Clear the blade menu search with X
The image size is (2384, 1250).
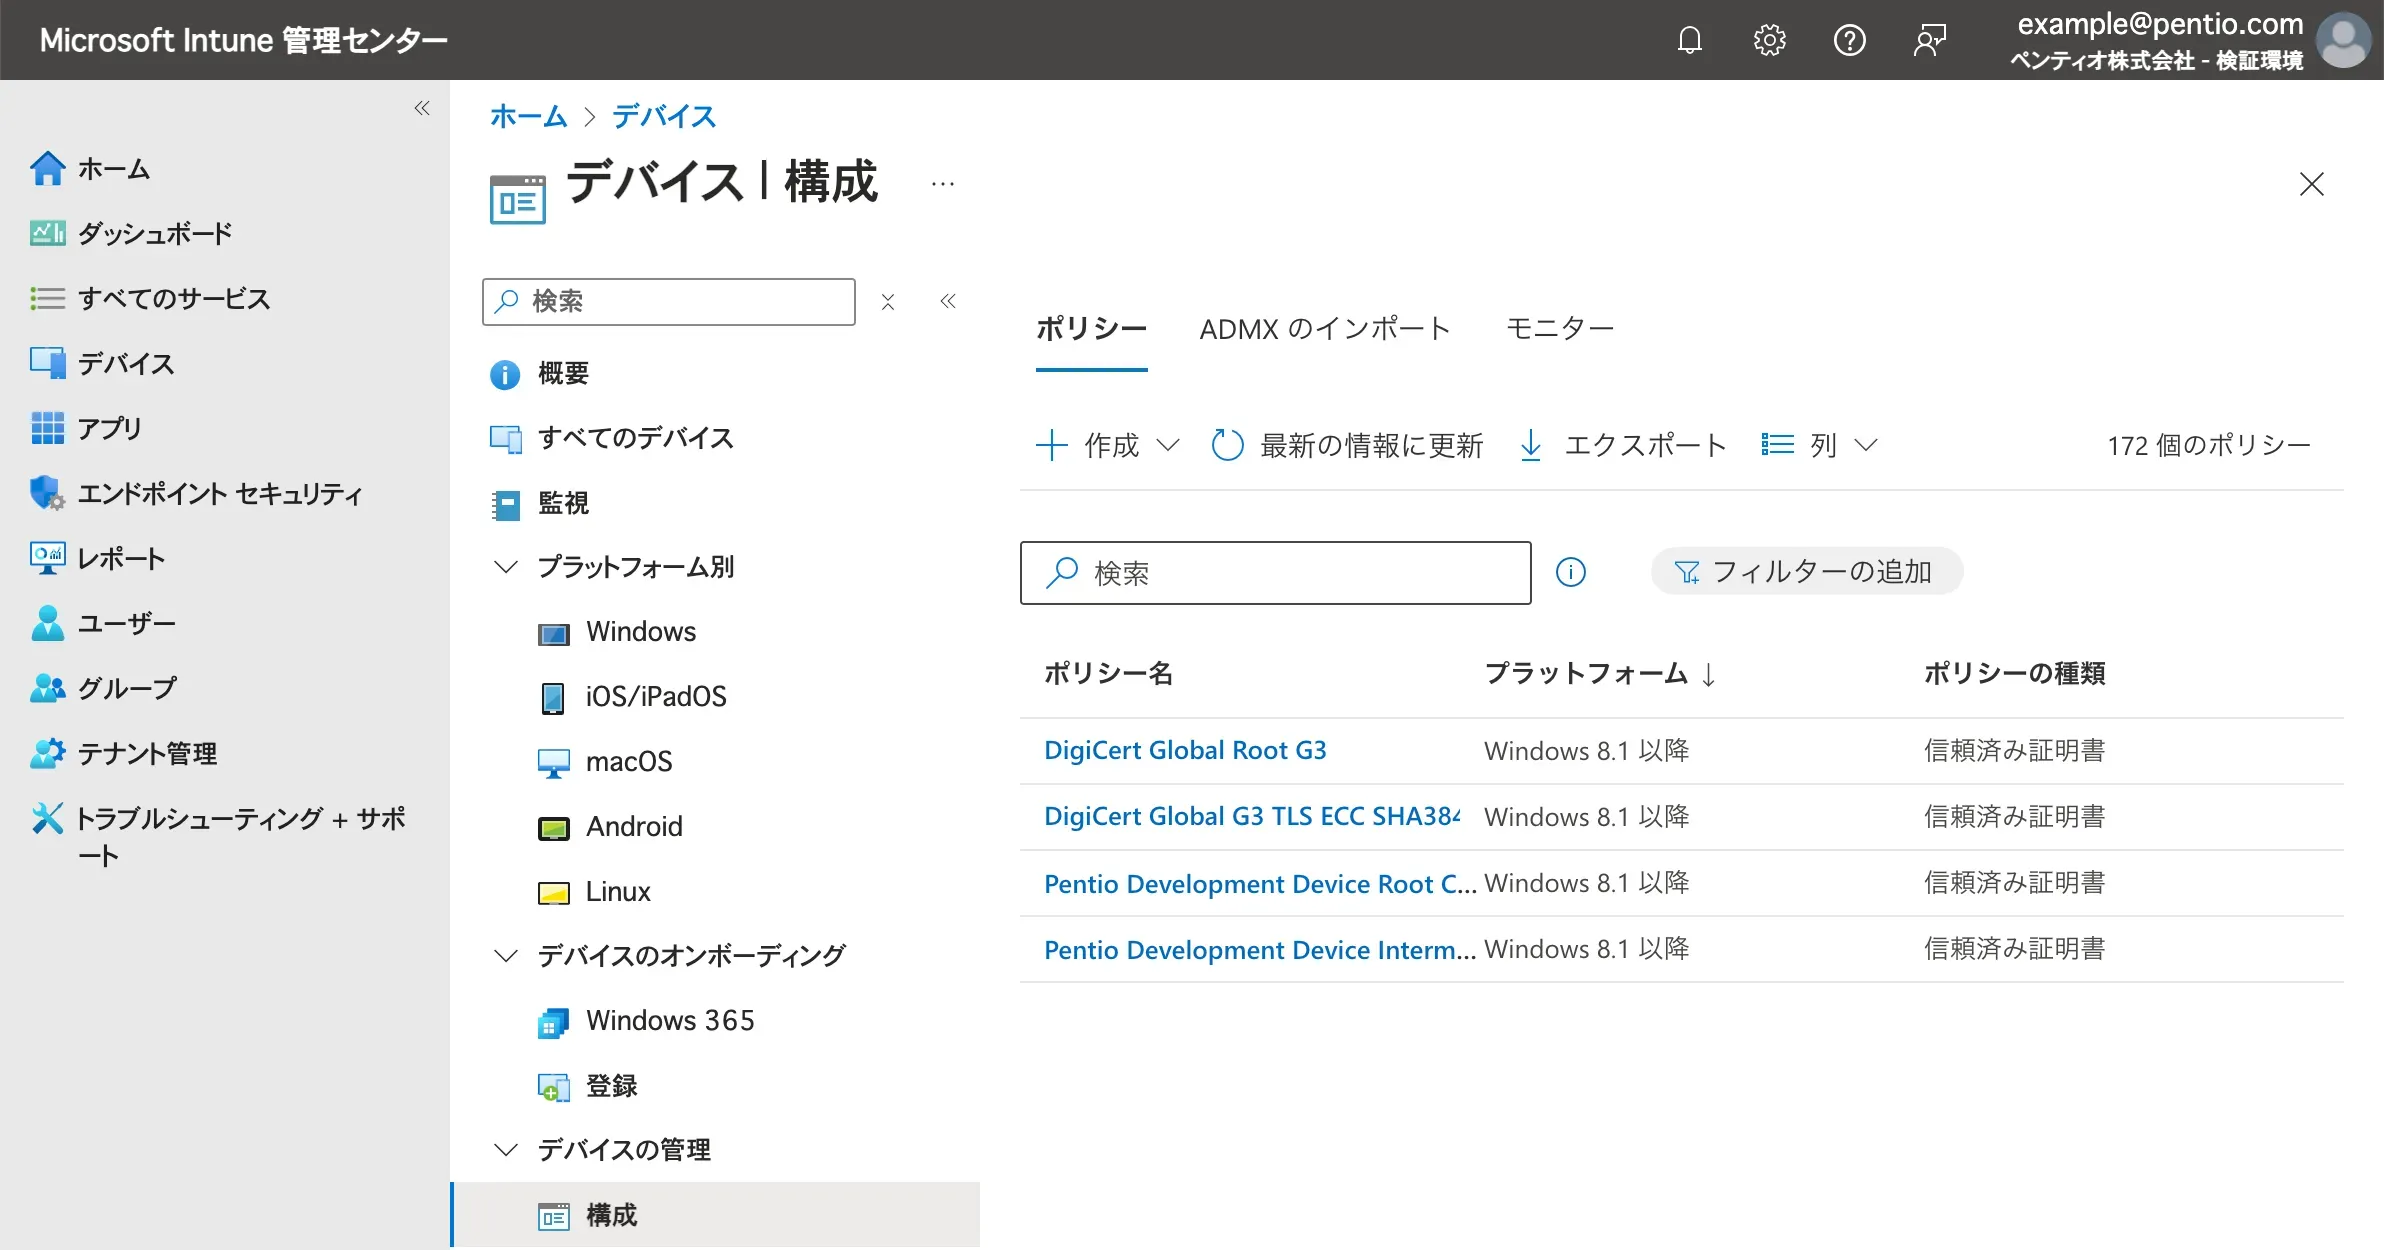click(x=888, y=302)
